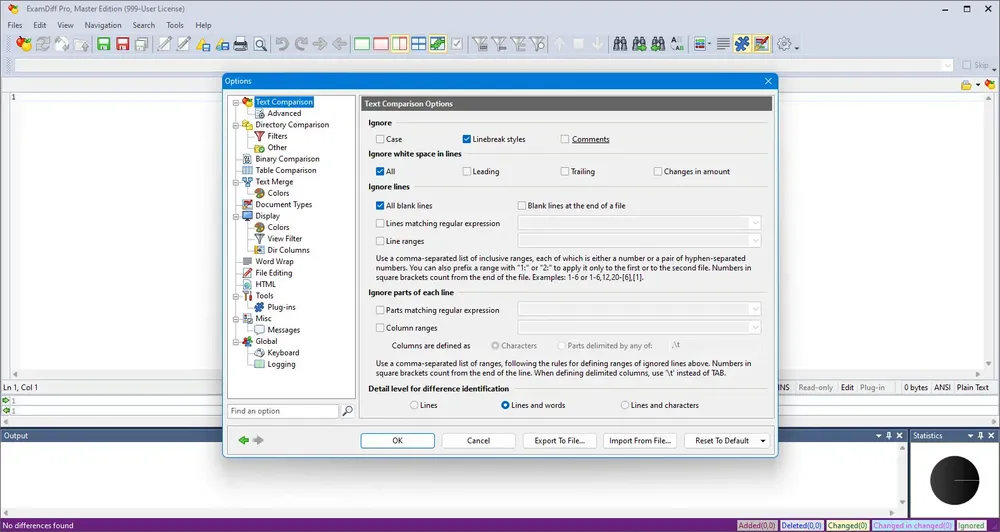
Task: Click the blue puzzle plug-ins toolbar icon
Action: (742, 44)
